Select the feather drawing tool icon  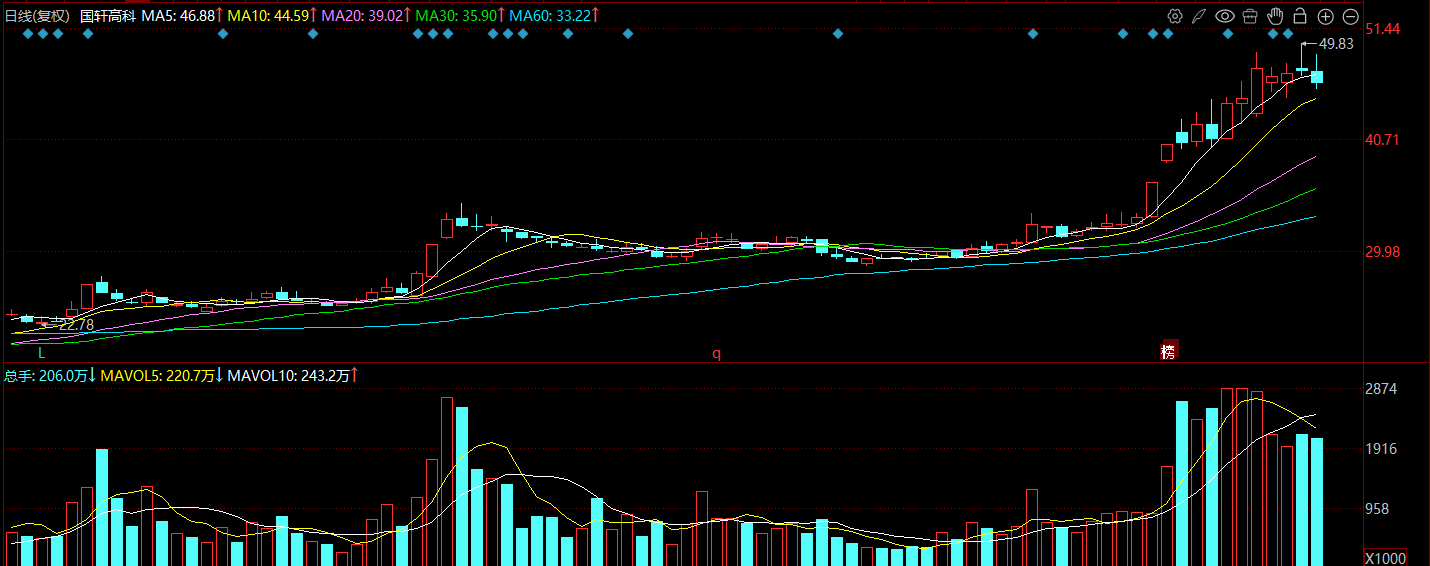1200,16
